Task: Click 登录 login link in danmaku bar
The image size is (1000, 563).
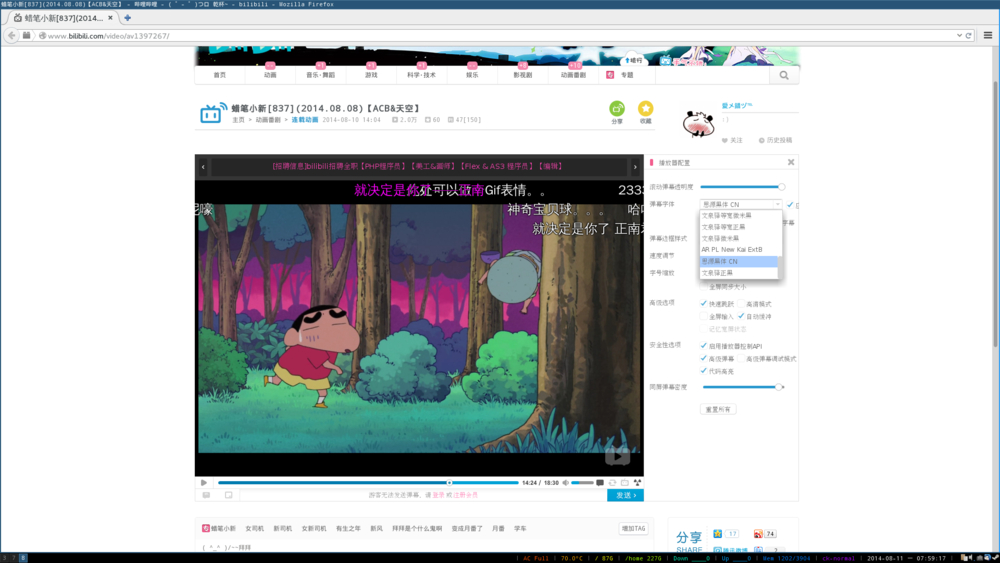Action: point(438,495)
